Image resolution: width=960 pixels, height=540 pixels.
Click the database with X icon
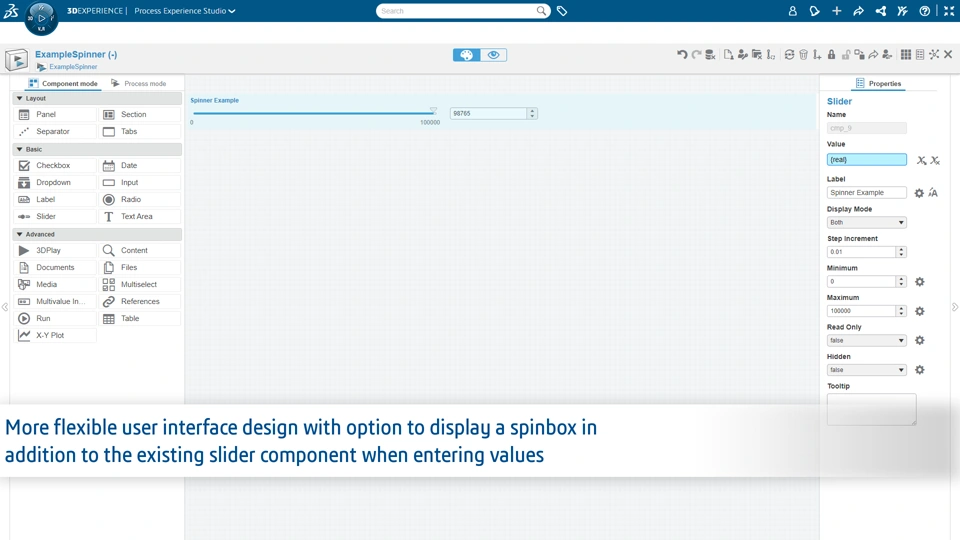point(710,54)
